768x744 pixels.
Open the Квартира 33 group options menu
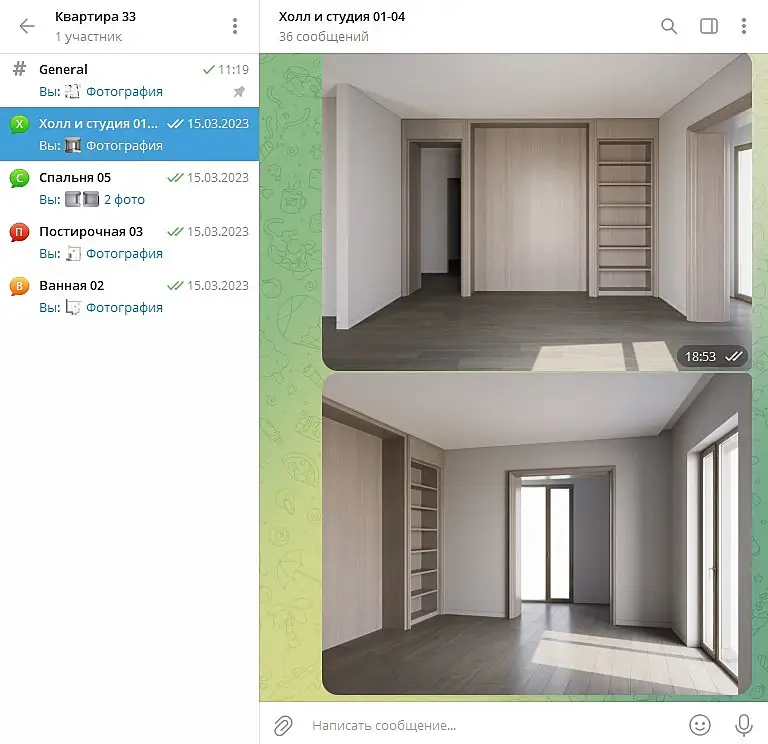(235, 26)
